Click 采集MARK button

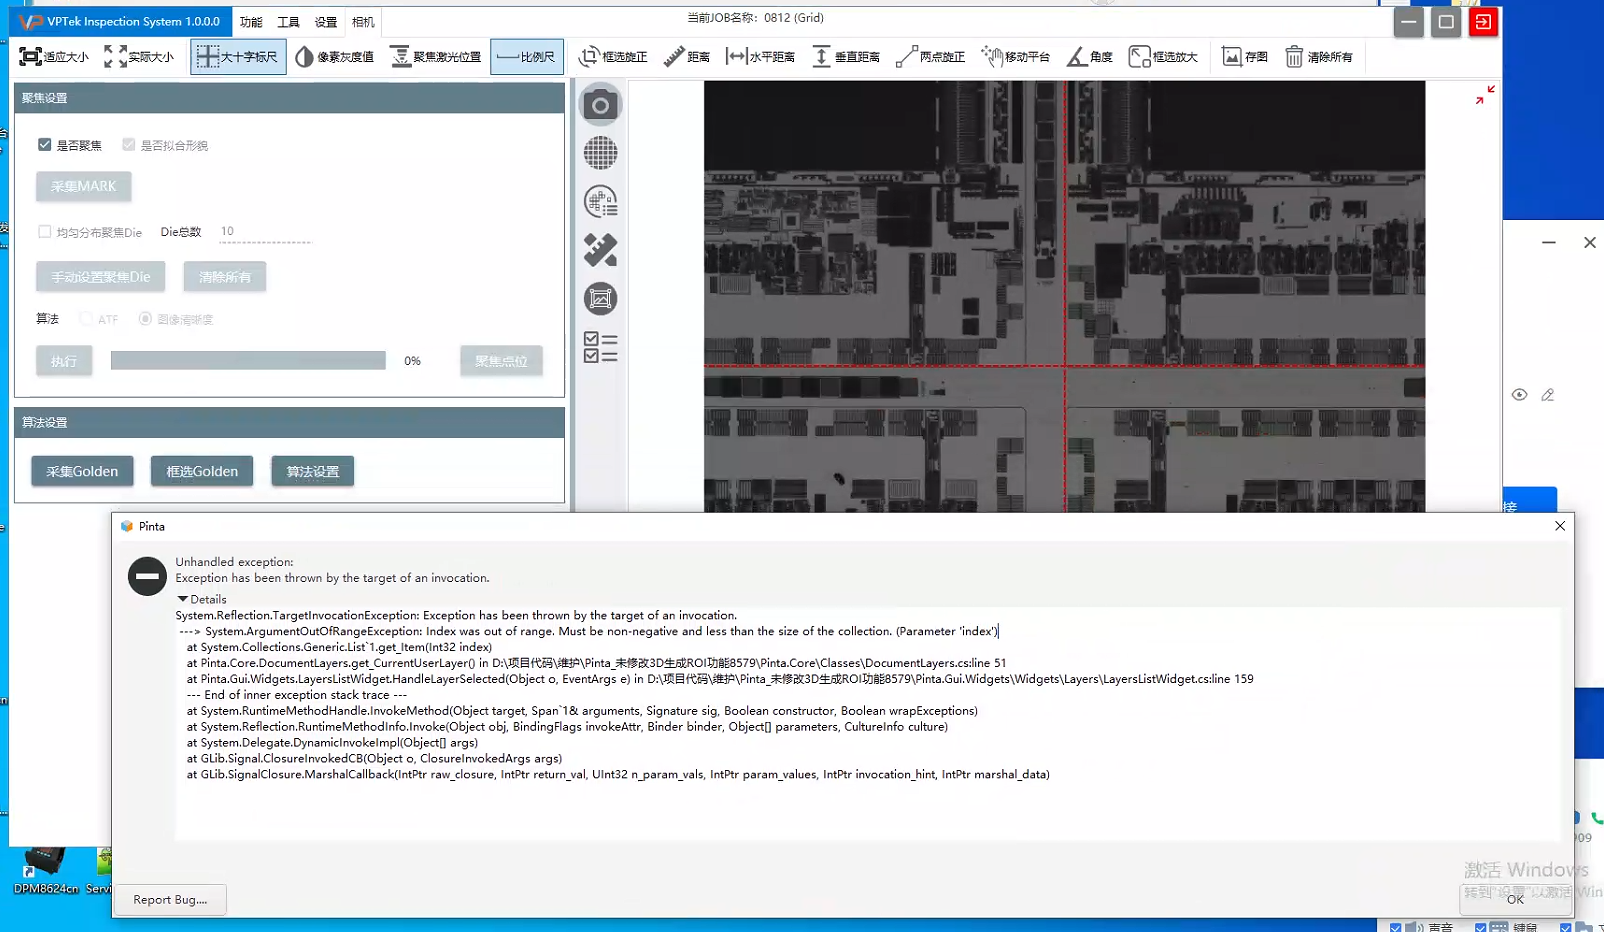coord(84,186)
